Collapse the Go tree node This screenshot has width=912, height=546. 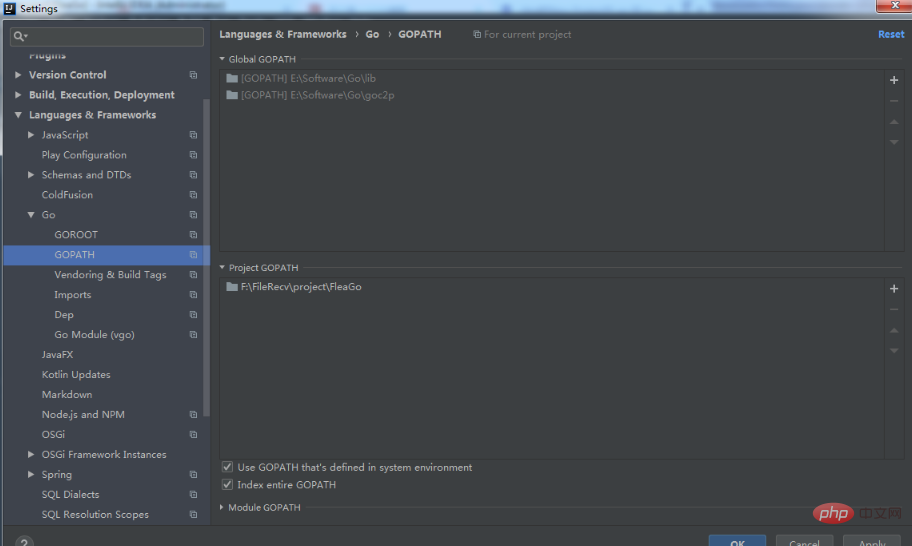(x=31, y=215)
